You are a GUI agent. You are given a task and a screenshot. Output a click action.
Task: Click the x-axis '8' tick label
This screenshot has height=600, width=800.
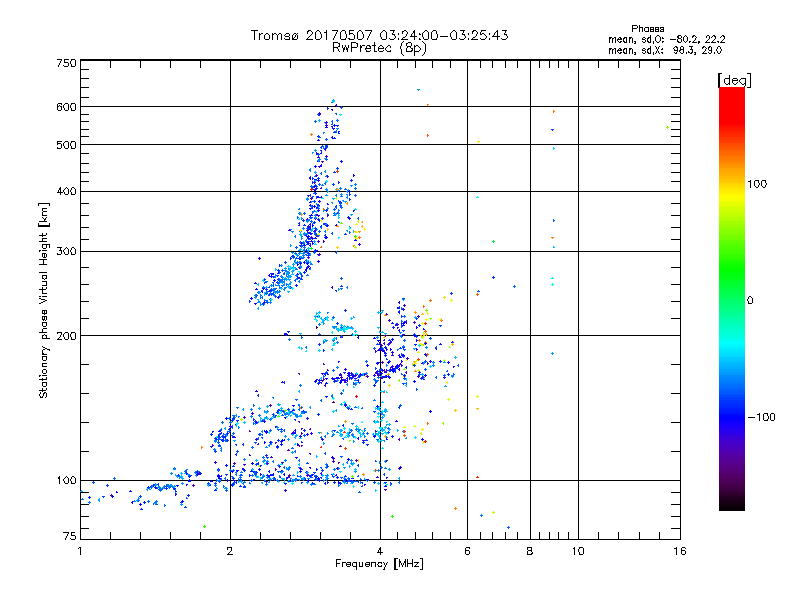click(x=530, y=551)
